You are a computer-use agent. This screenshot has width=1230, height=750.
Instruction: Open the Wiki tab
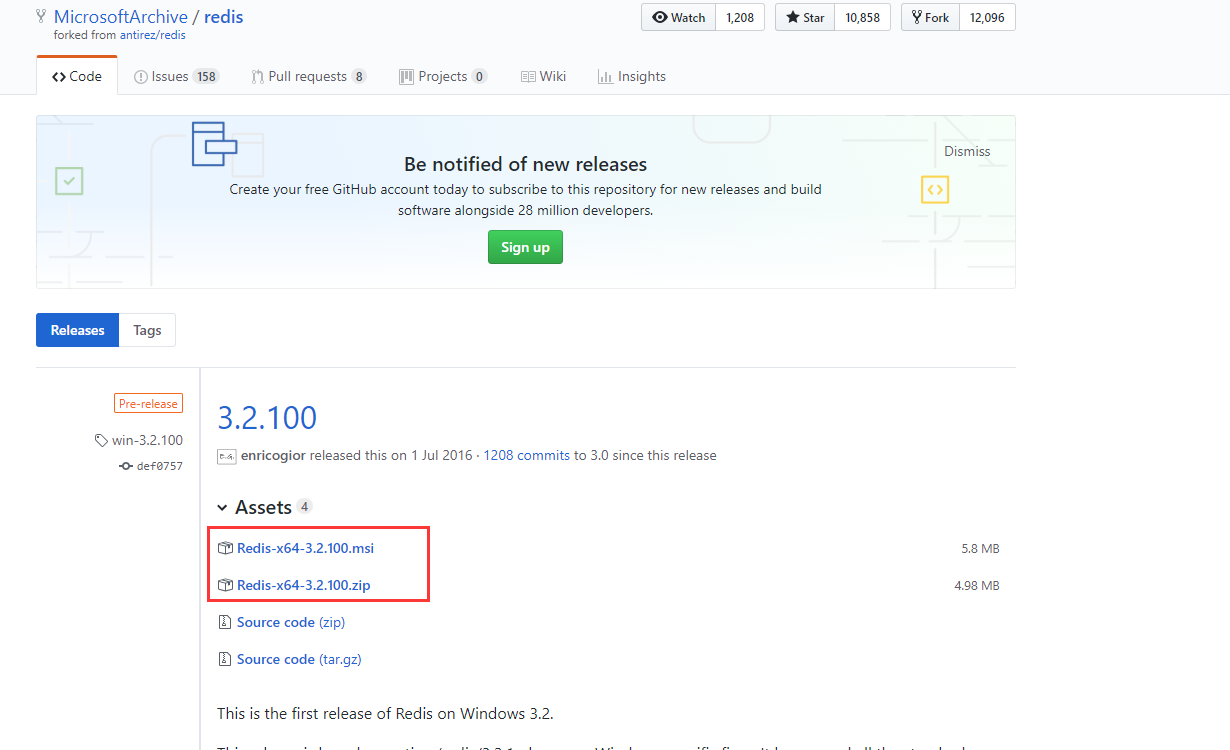543,76
